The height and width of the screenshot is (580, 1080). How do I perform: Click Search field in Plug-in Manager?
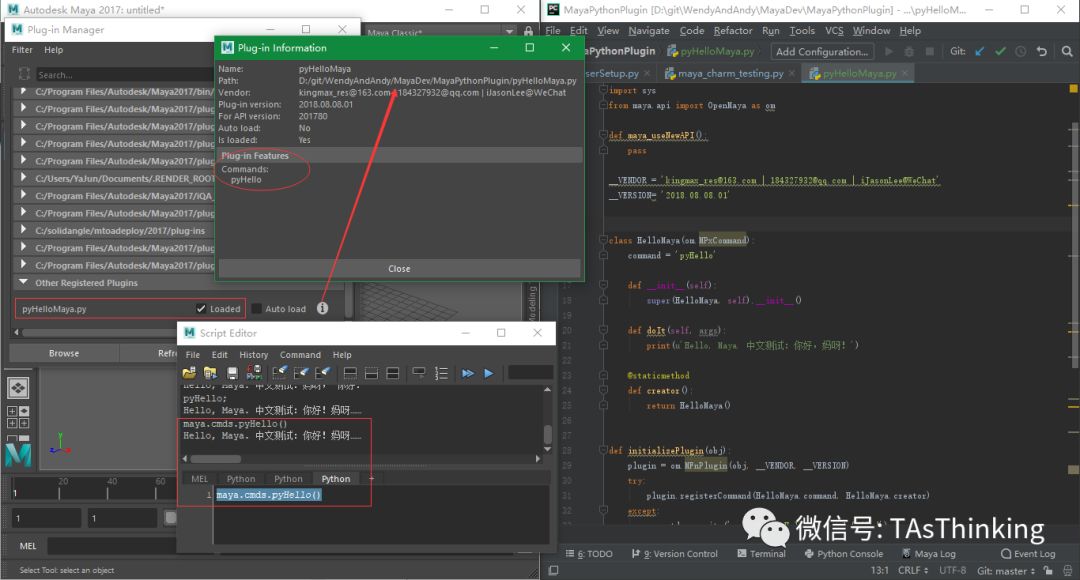pyautogui.click(x=124, y=74)
